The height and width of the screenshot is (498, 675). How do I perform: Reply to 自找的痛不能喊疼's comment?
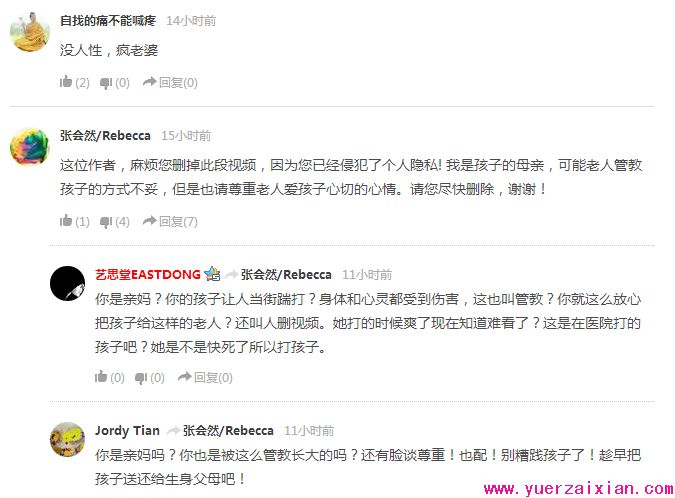coord(170,82)
